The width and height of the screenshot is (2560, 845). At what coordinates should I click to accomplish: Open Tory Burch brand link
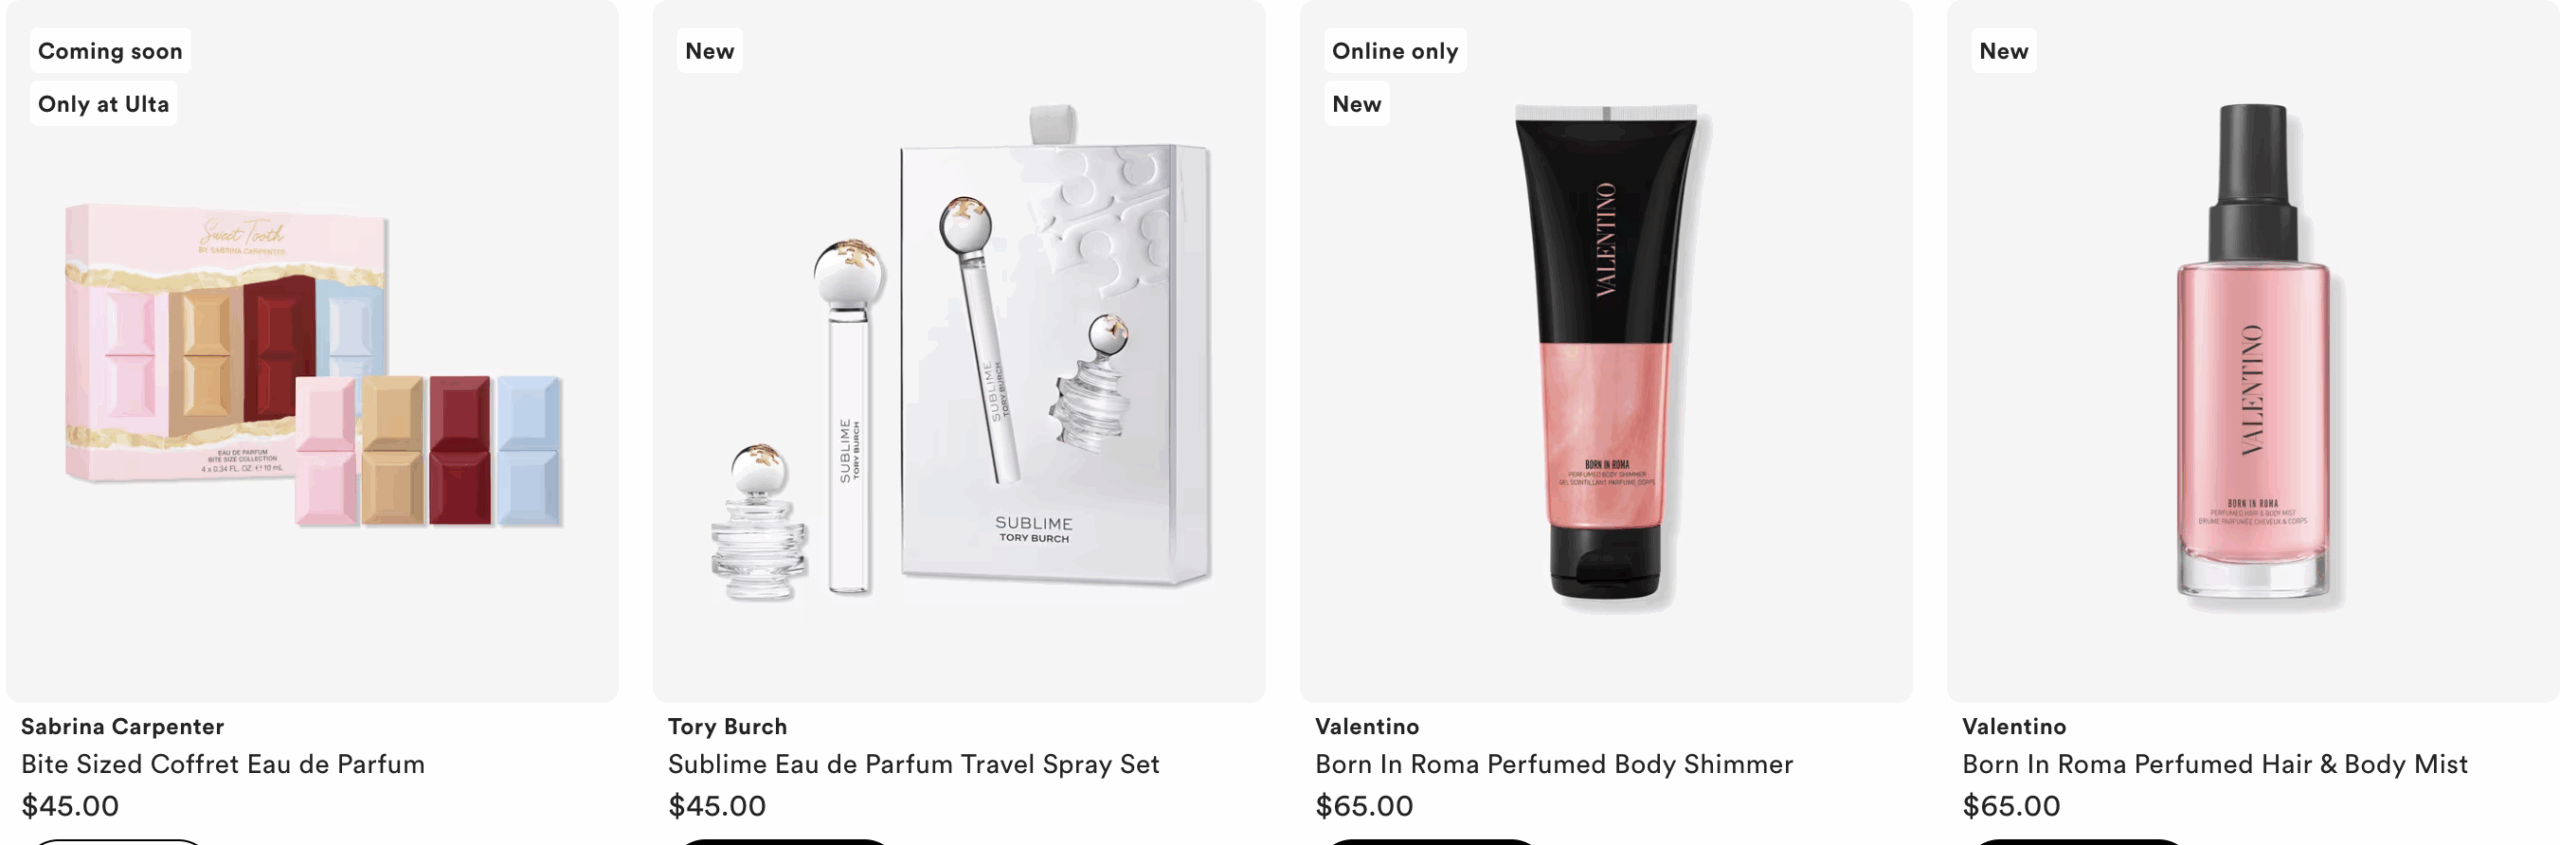point(727,727)
